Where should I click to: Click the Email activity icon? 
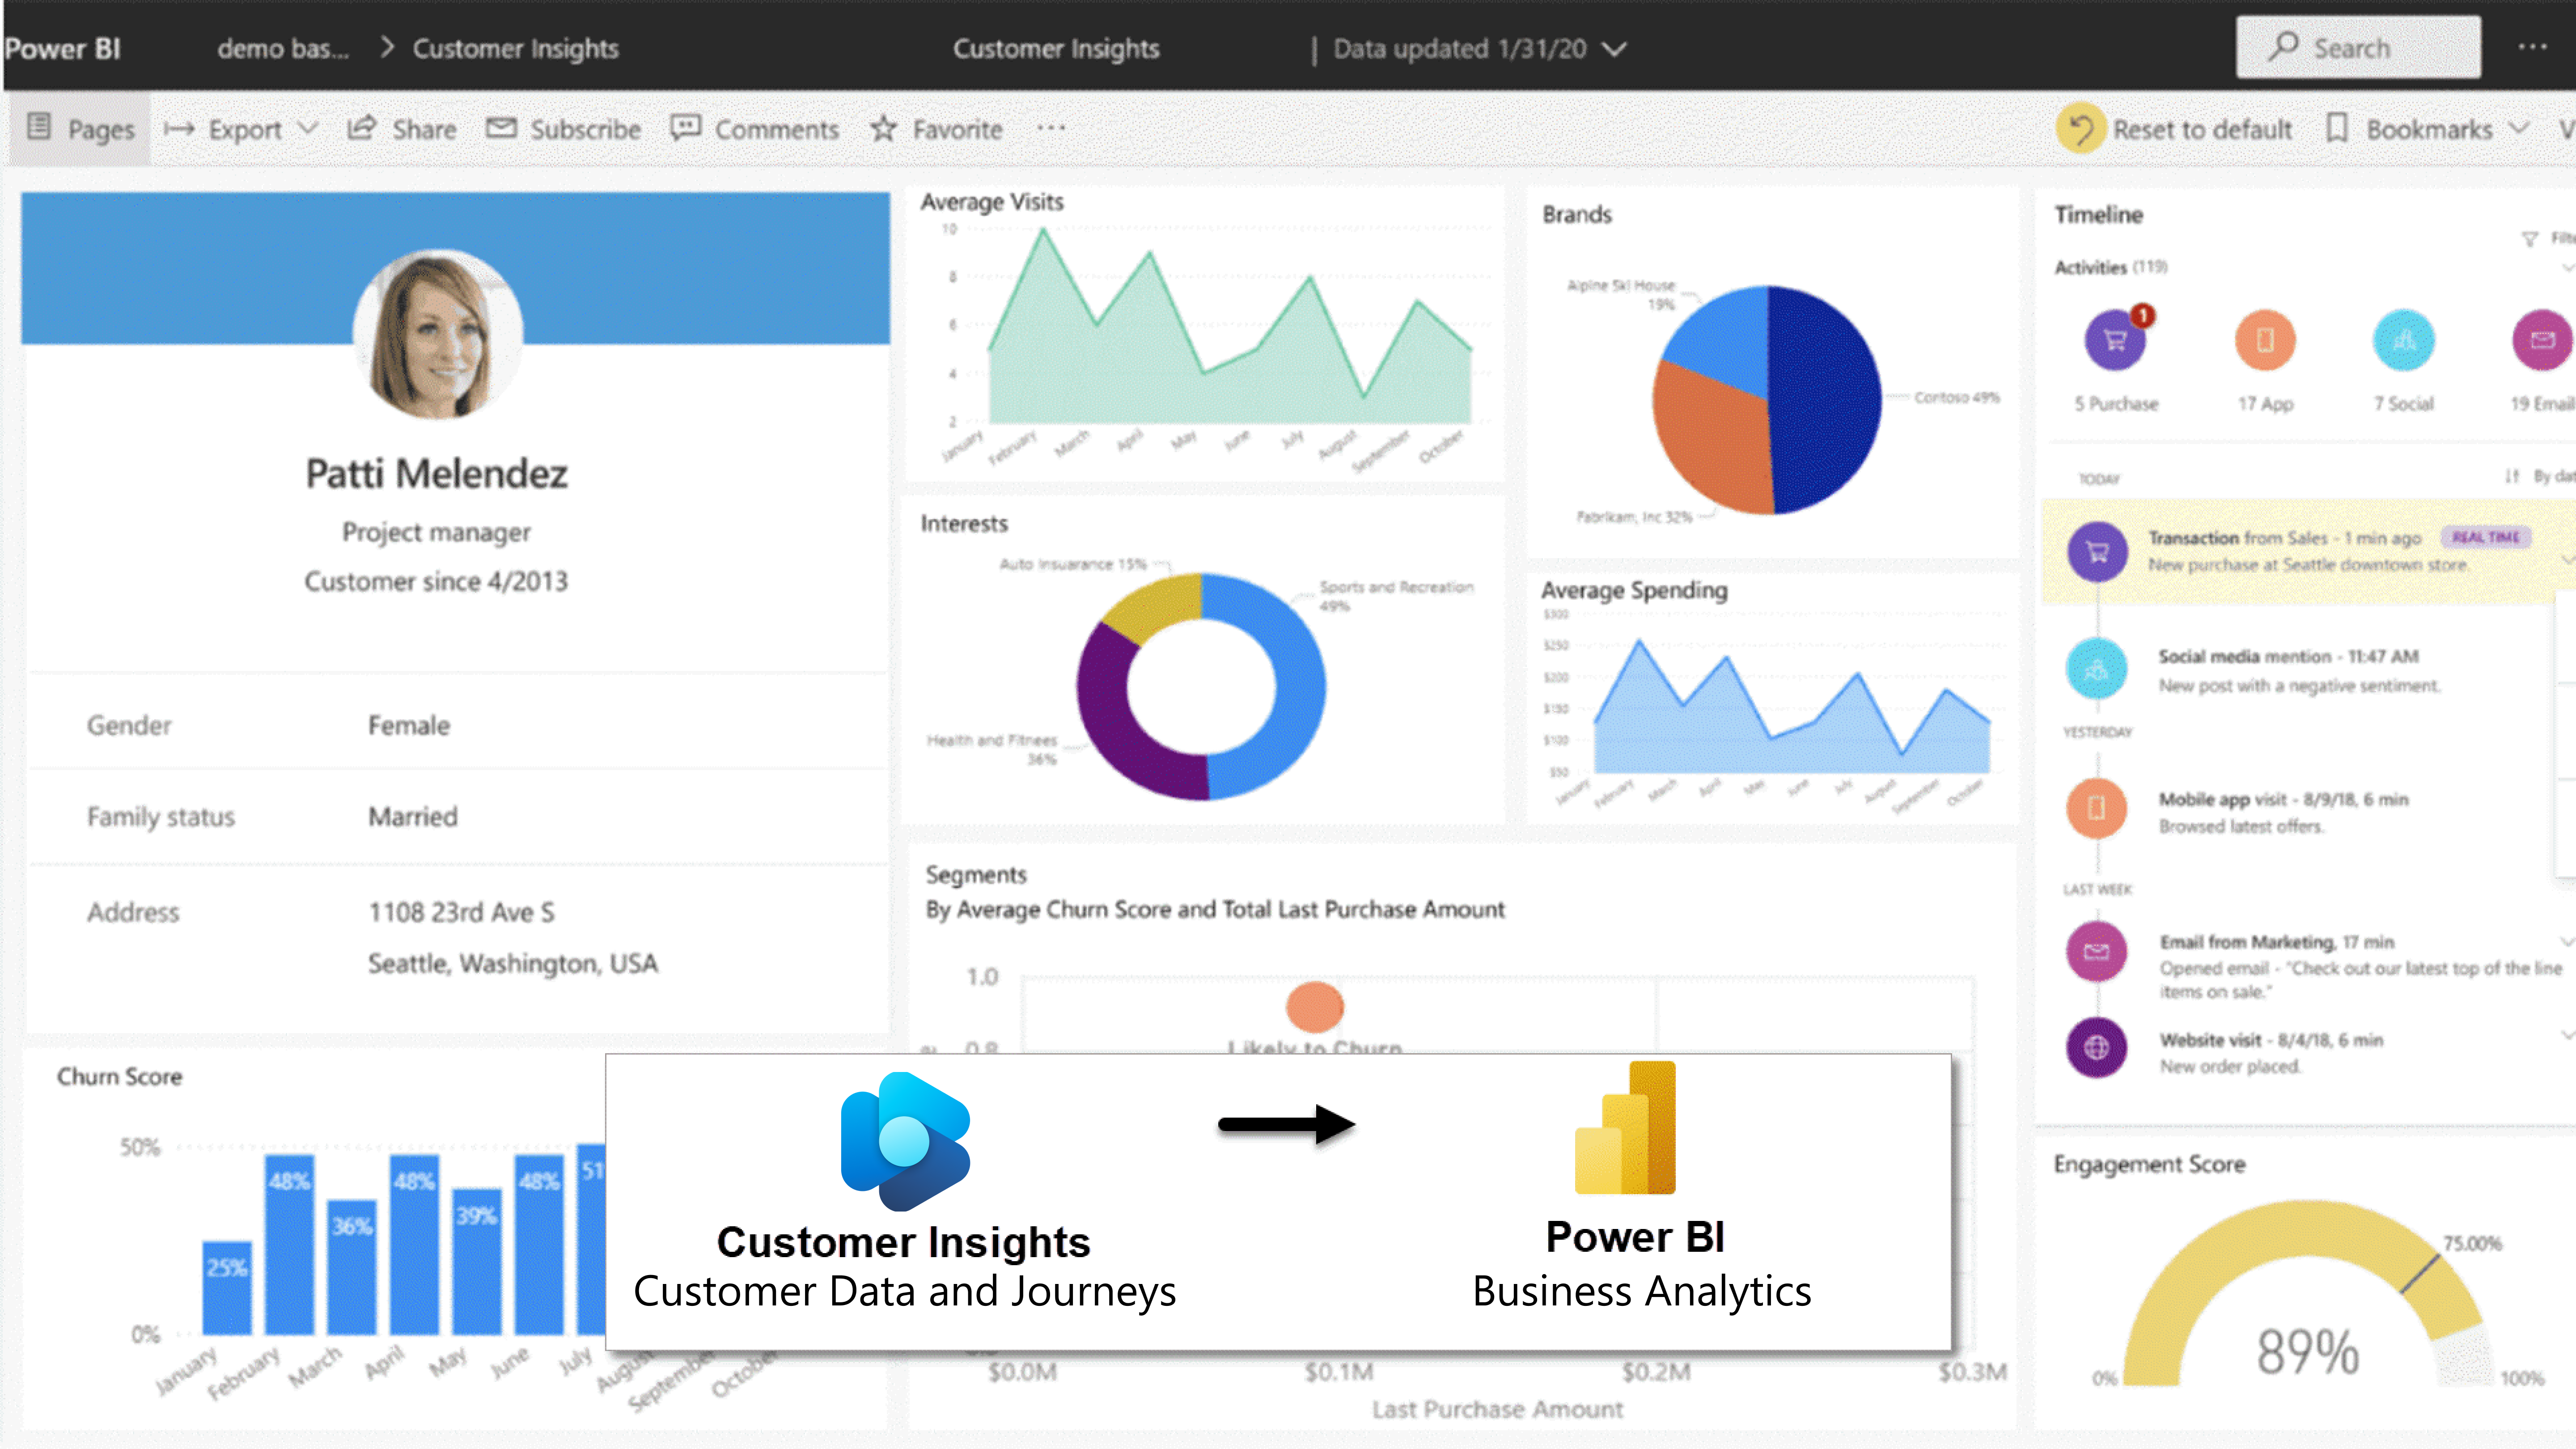pyautogui.click(x=2541, y=340)
